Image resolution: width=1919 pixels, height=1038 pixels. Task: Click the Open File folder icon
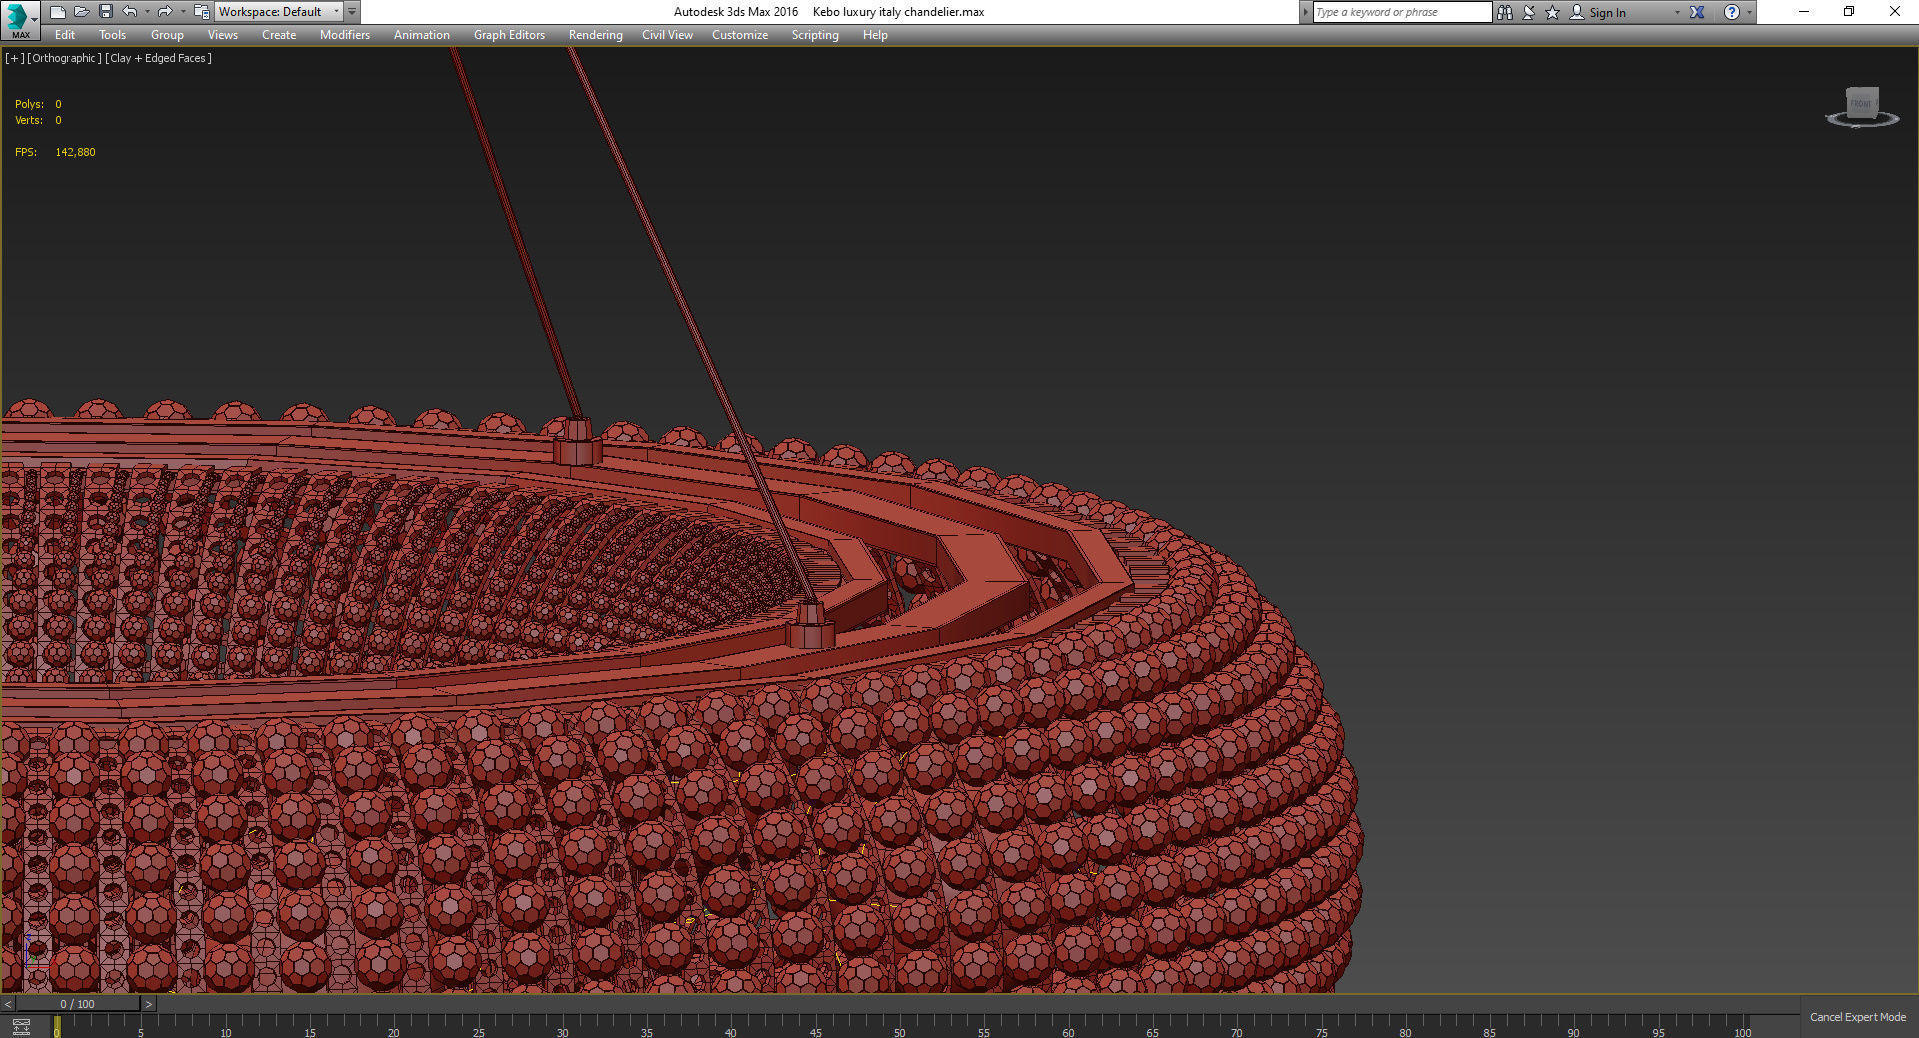click(82, 12)
